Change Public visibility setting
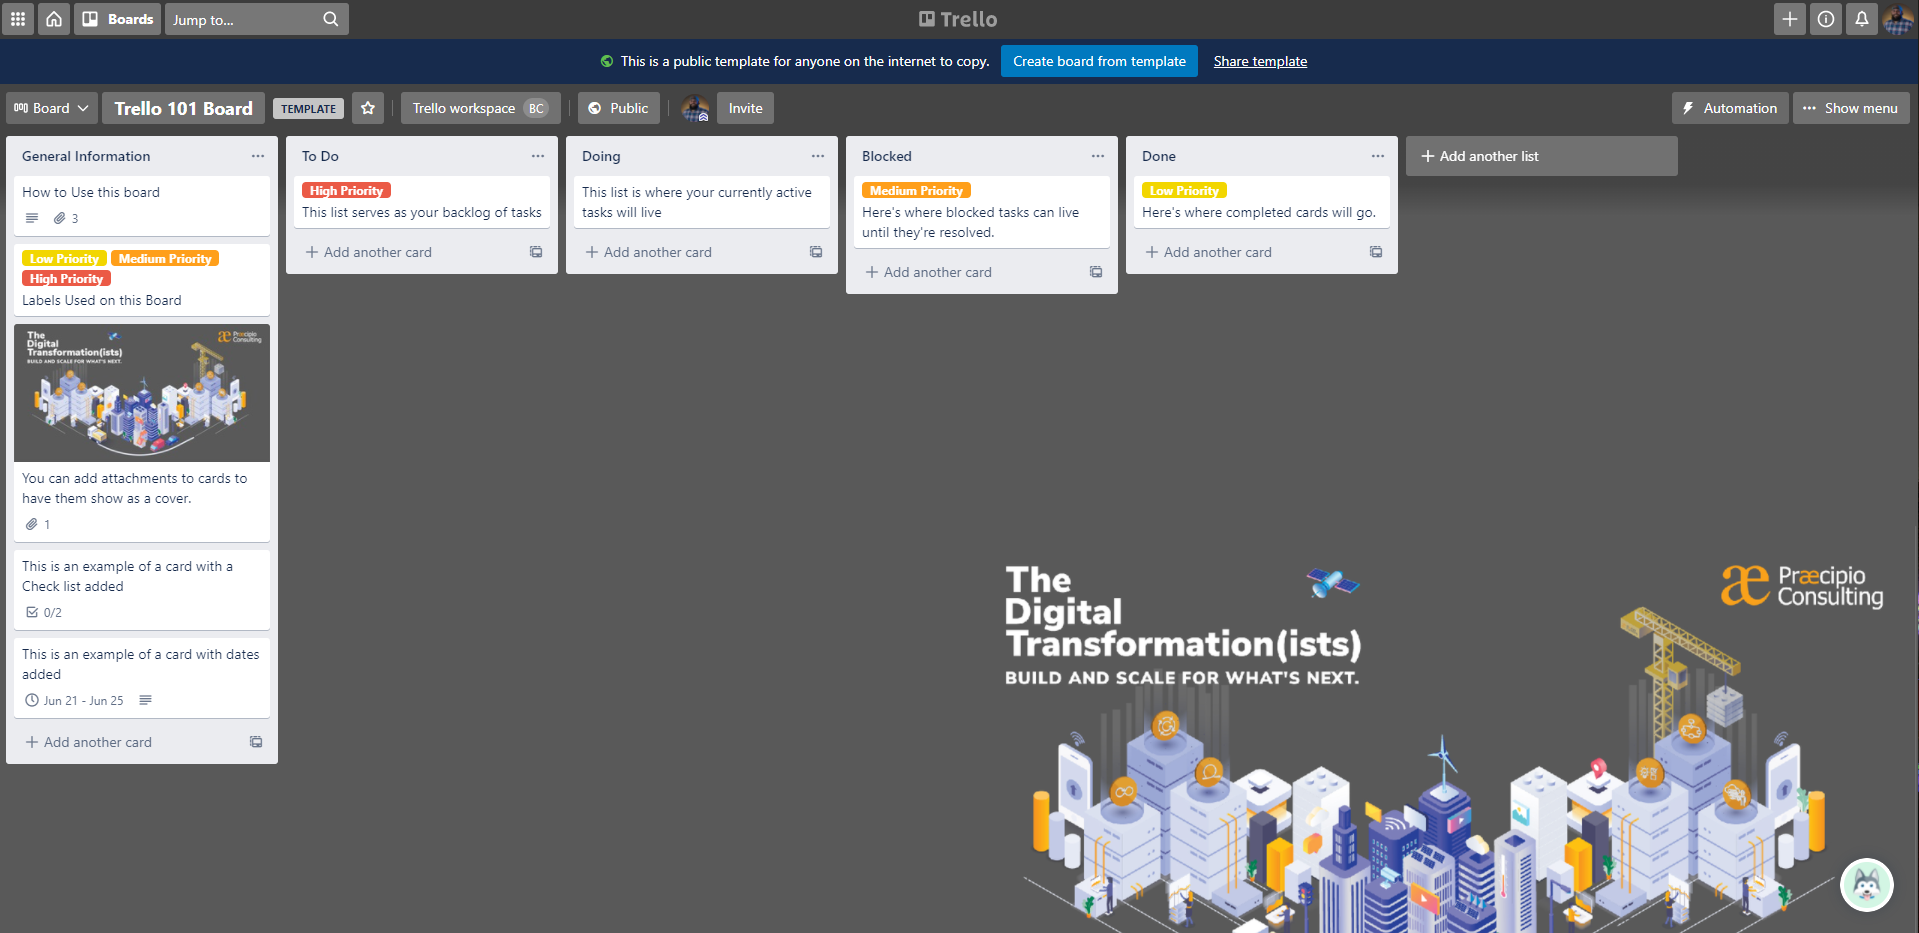 coord(619,108)
